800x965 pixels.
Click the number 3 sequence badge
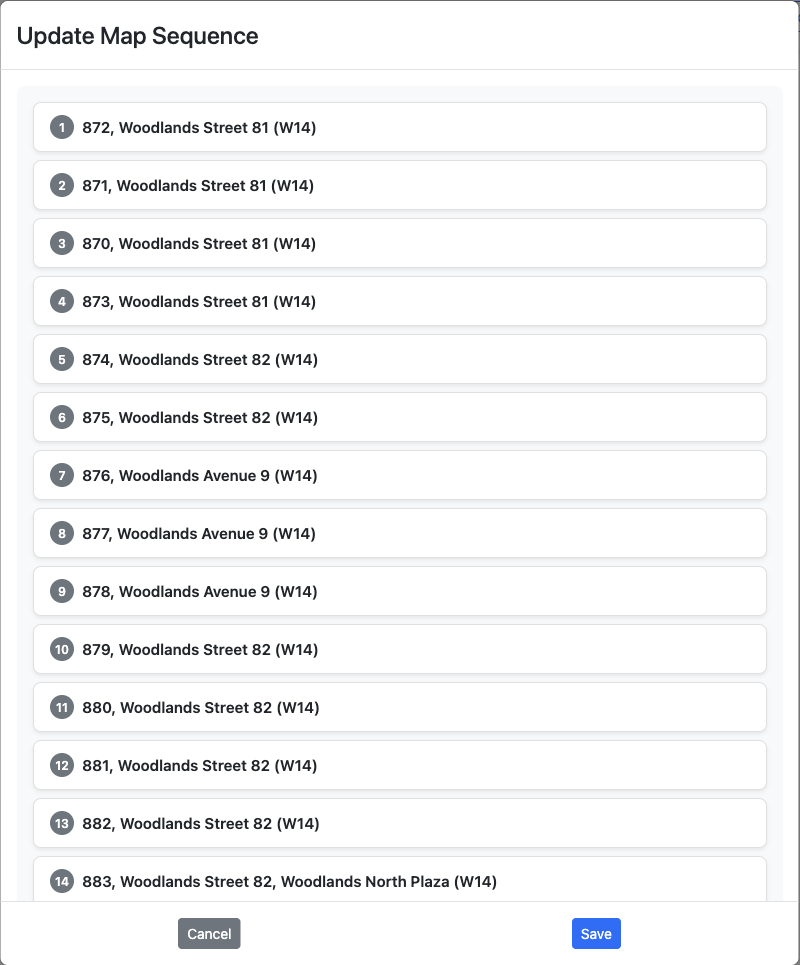click(x=62, y=243)
